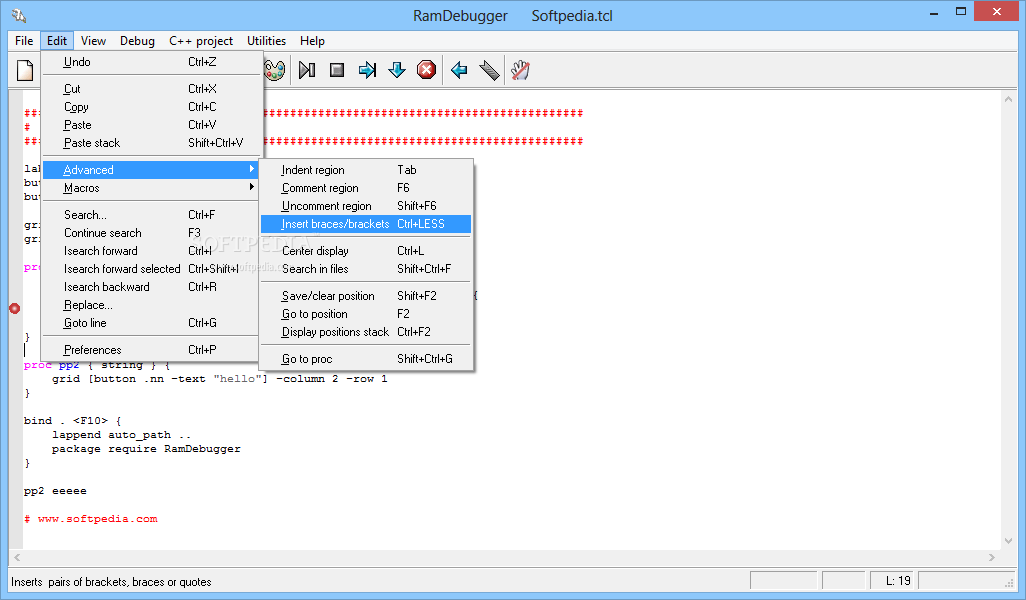Click the 'bind . <F10> {' line

73,421
